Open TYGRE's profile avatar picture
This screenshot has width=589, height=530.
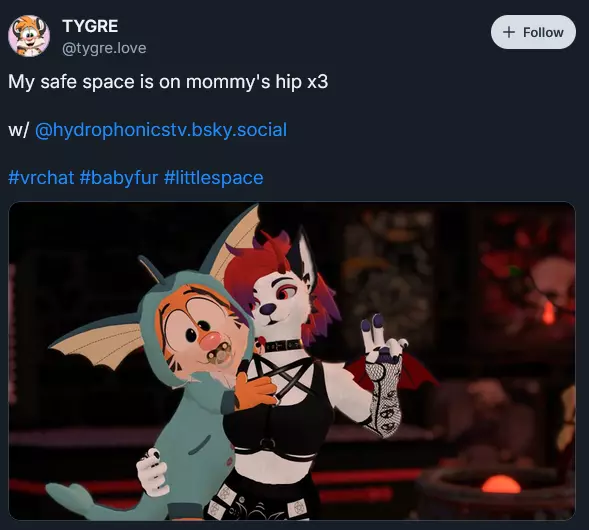click(x=29, y=36)
